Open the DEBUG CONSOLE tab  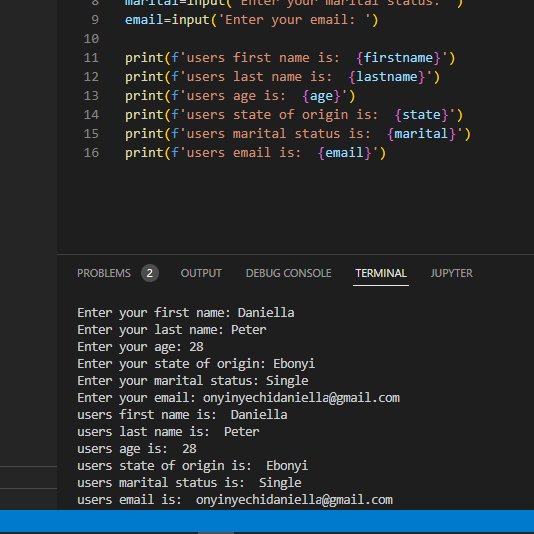coord(288,273)
